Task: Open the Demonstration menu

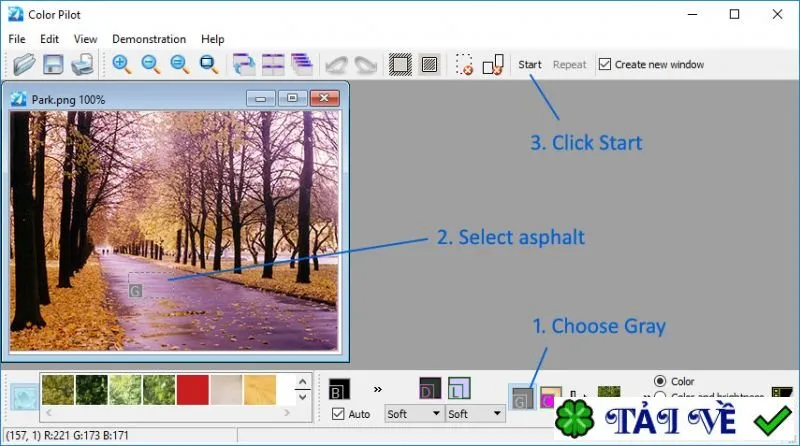Action: tap(149, 39)
